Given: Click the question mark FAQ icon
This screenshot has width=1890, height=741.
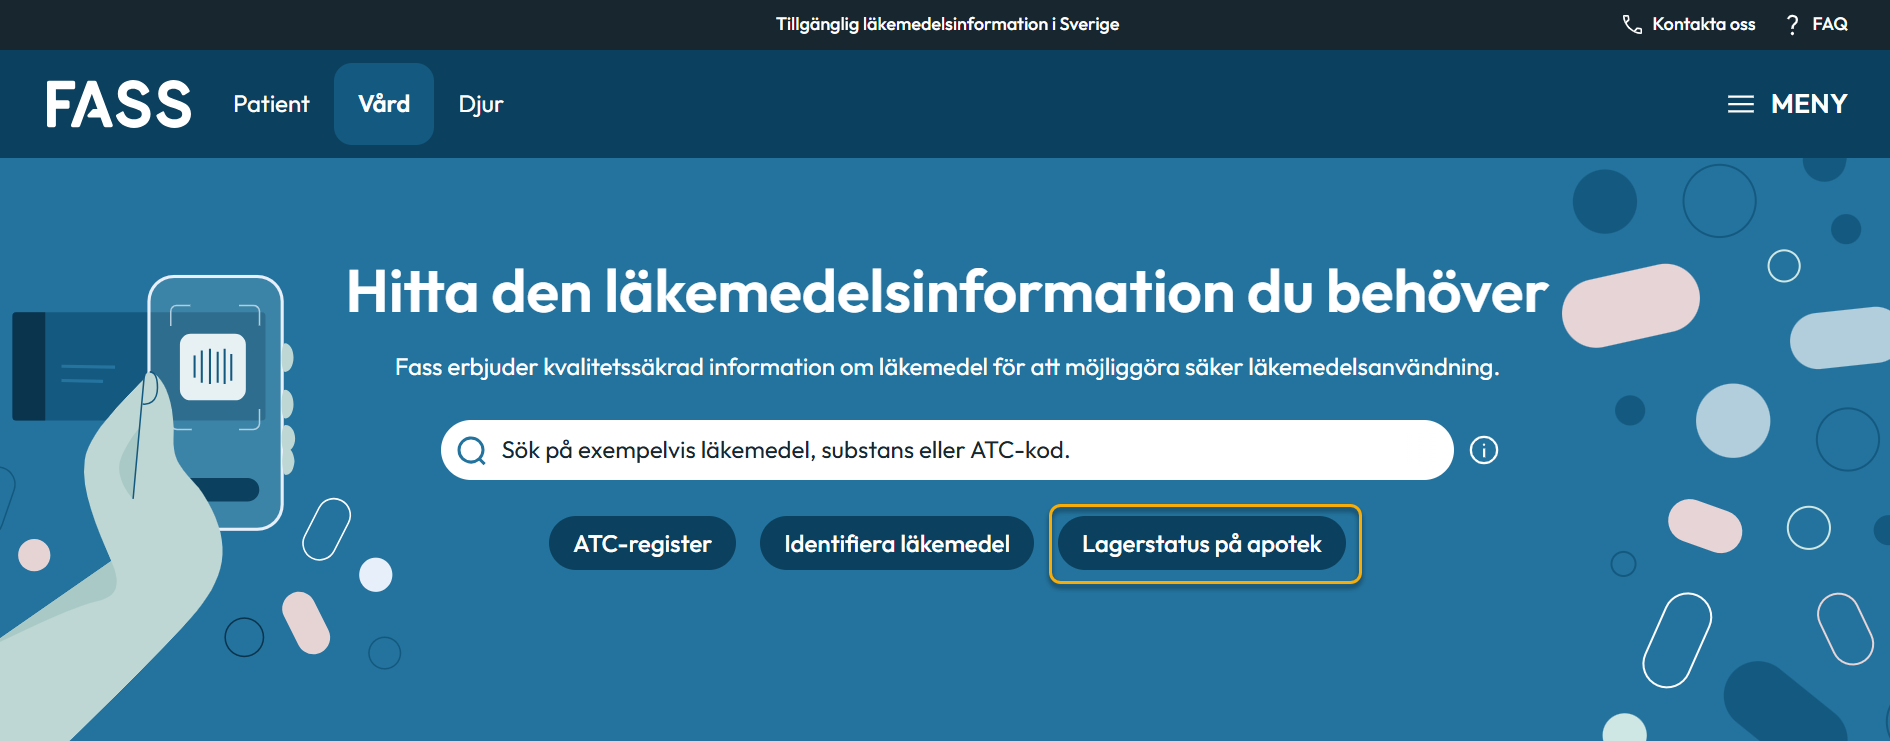Looking at the screenshot, I should pos(1792,24).
